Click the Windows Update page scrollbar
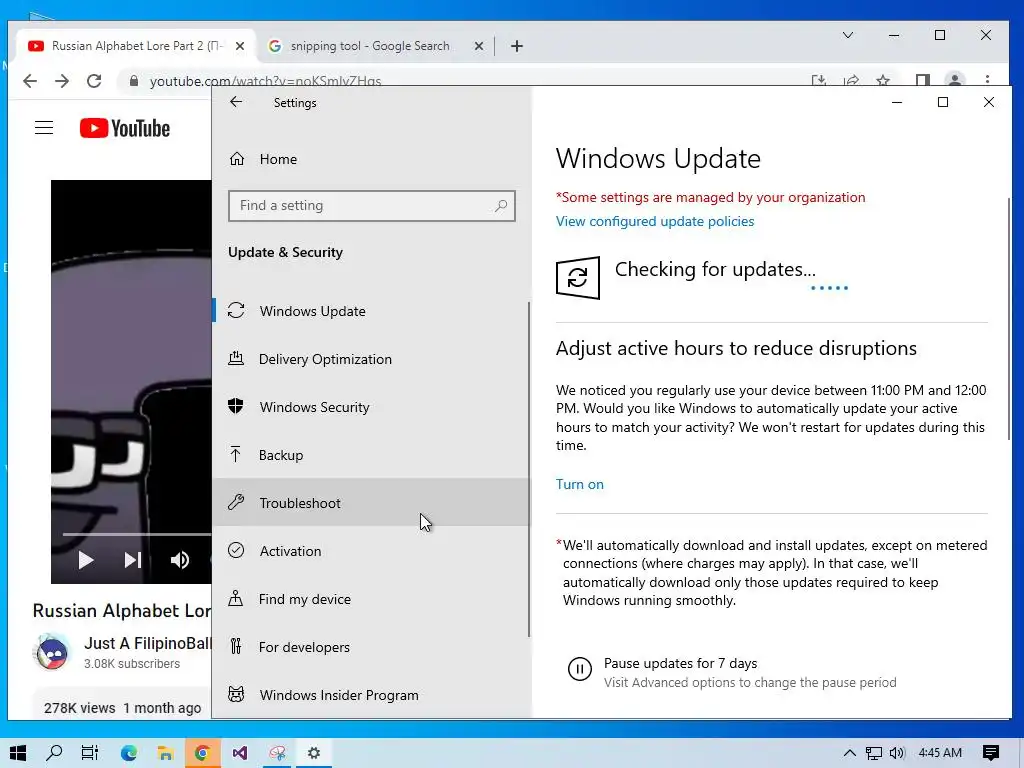The width and height of the screenshot is (1024, 768). [1009, 317]
